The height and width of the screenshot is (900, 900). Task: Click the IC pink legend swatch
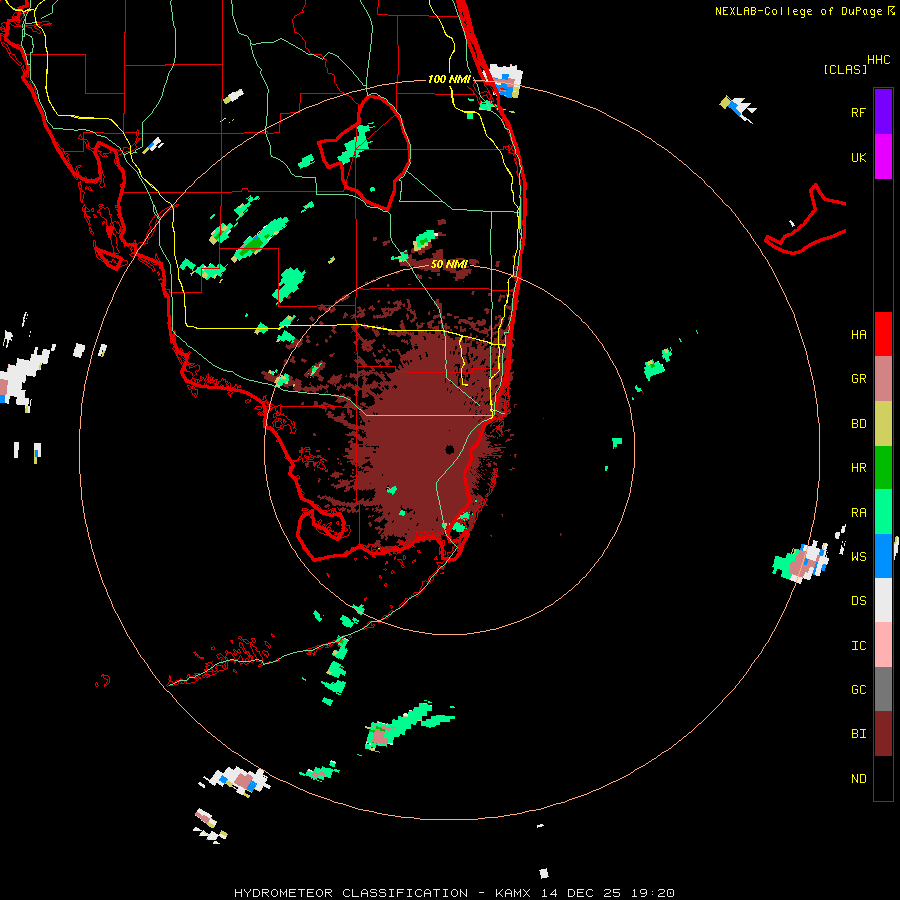[x=883, y=645]
